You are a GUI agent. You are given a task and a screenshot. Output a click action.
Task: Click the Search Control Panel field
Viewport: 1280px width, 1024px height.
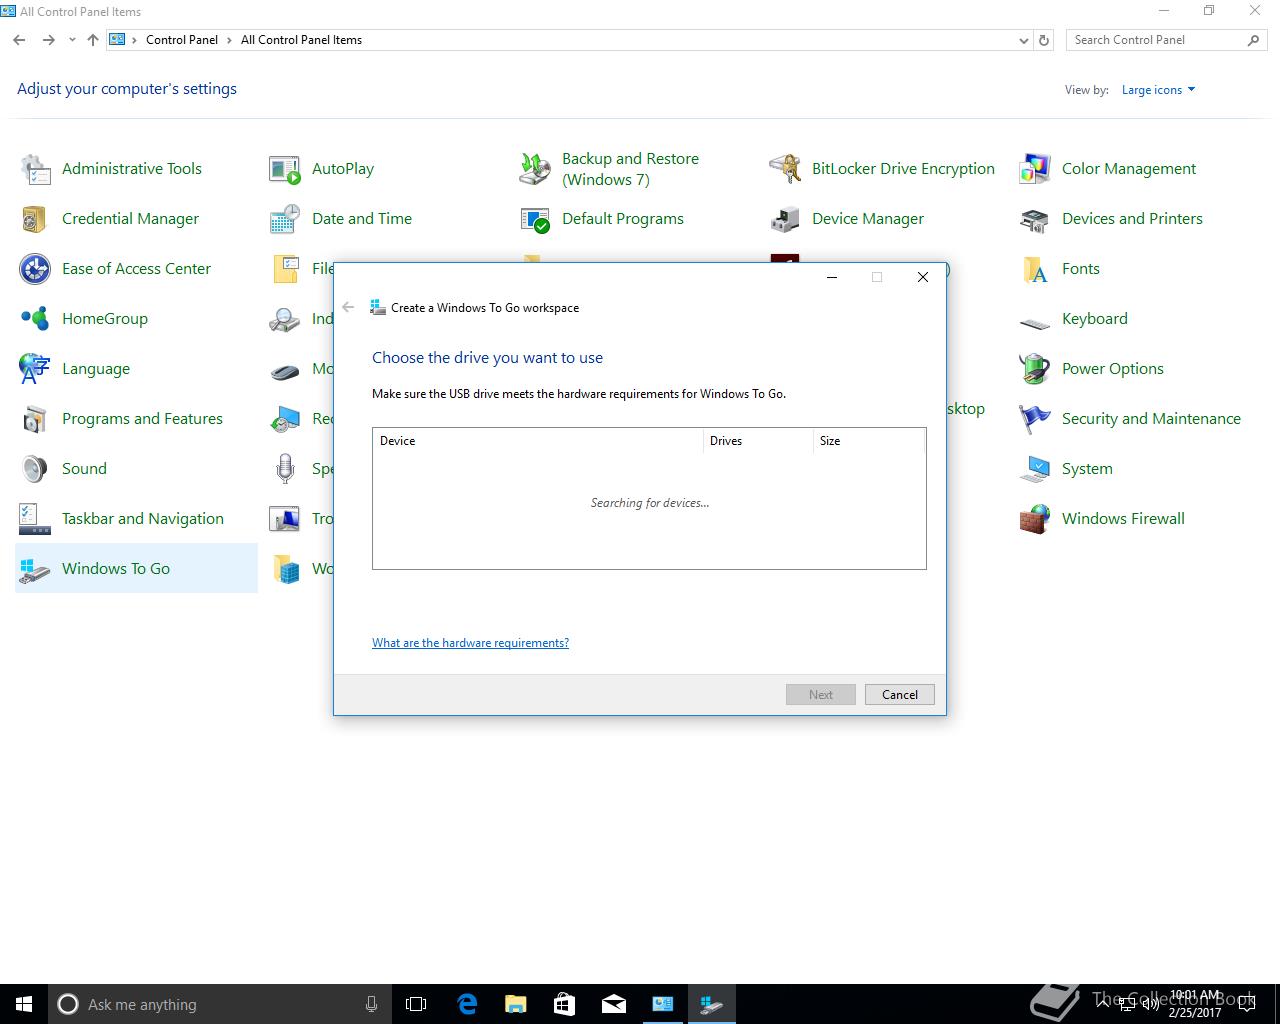click(x=1165, y=40)
